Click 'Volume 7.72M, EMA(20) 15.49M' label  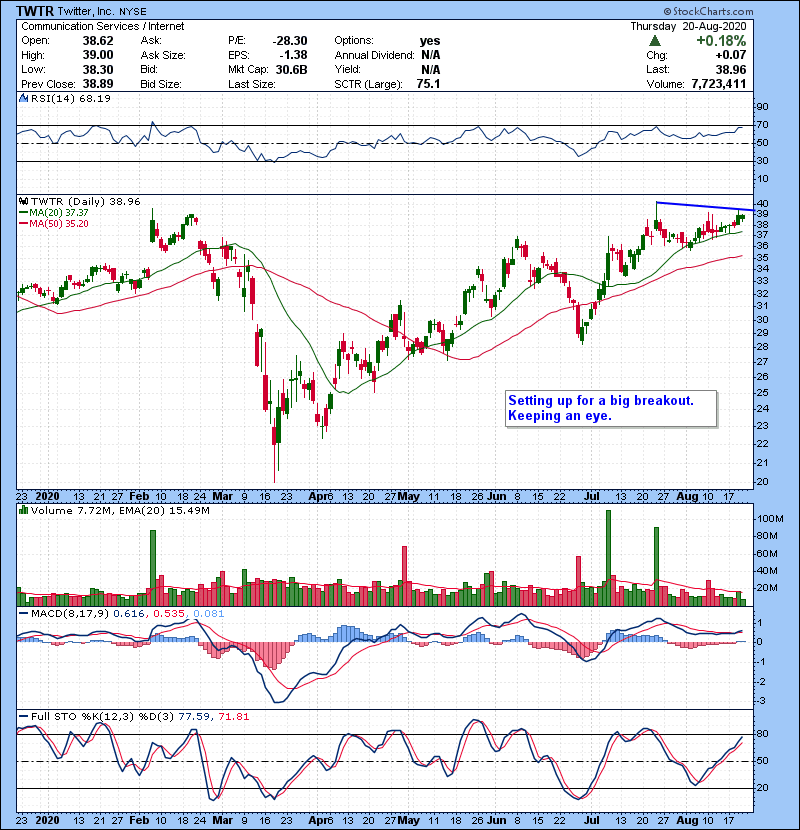pos(120,510)
